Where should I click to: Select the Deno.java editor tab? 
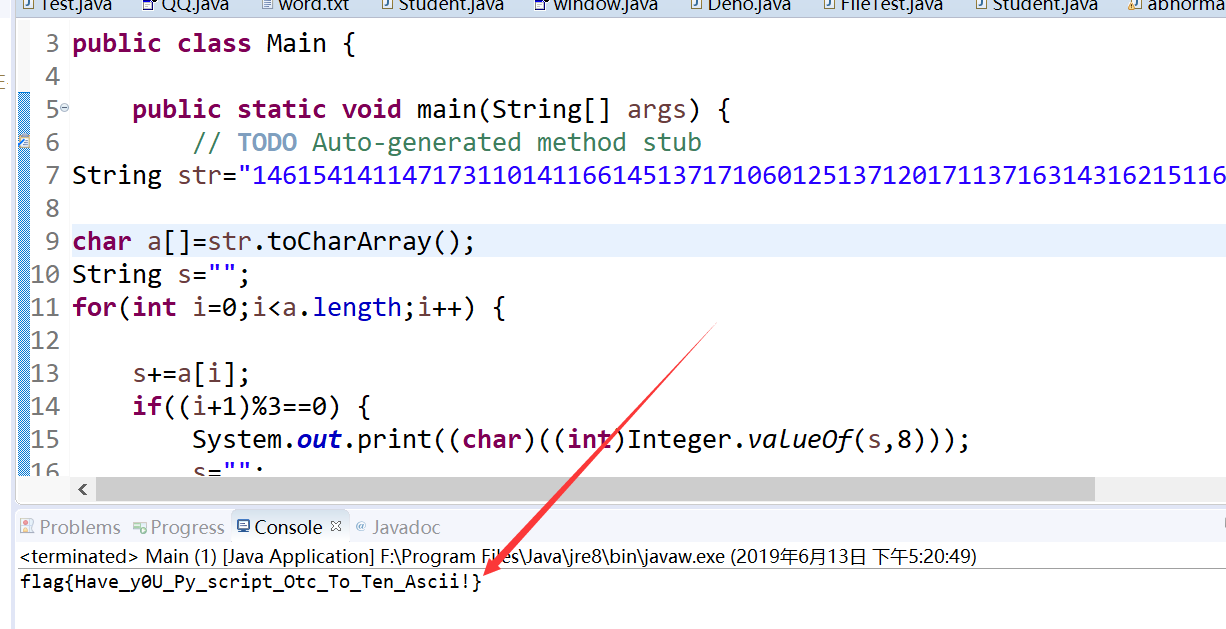pos(739,5)
